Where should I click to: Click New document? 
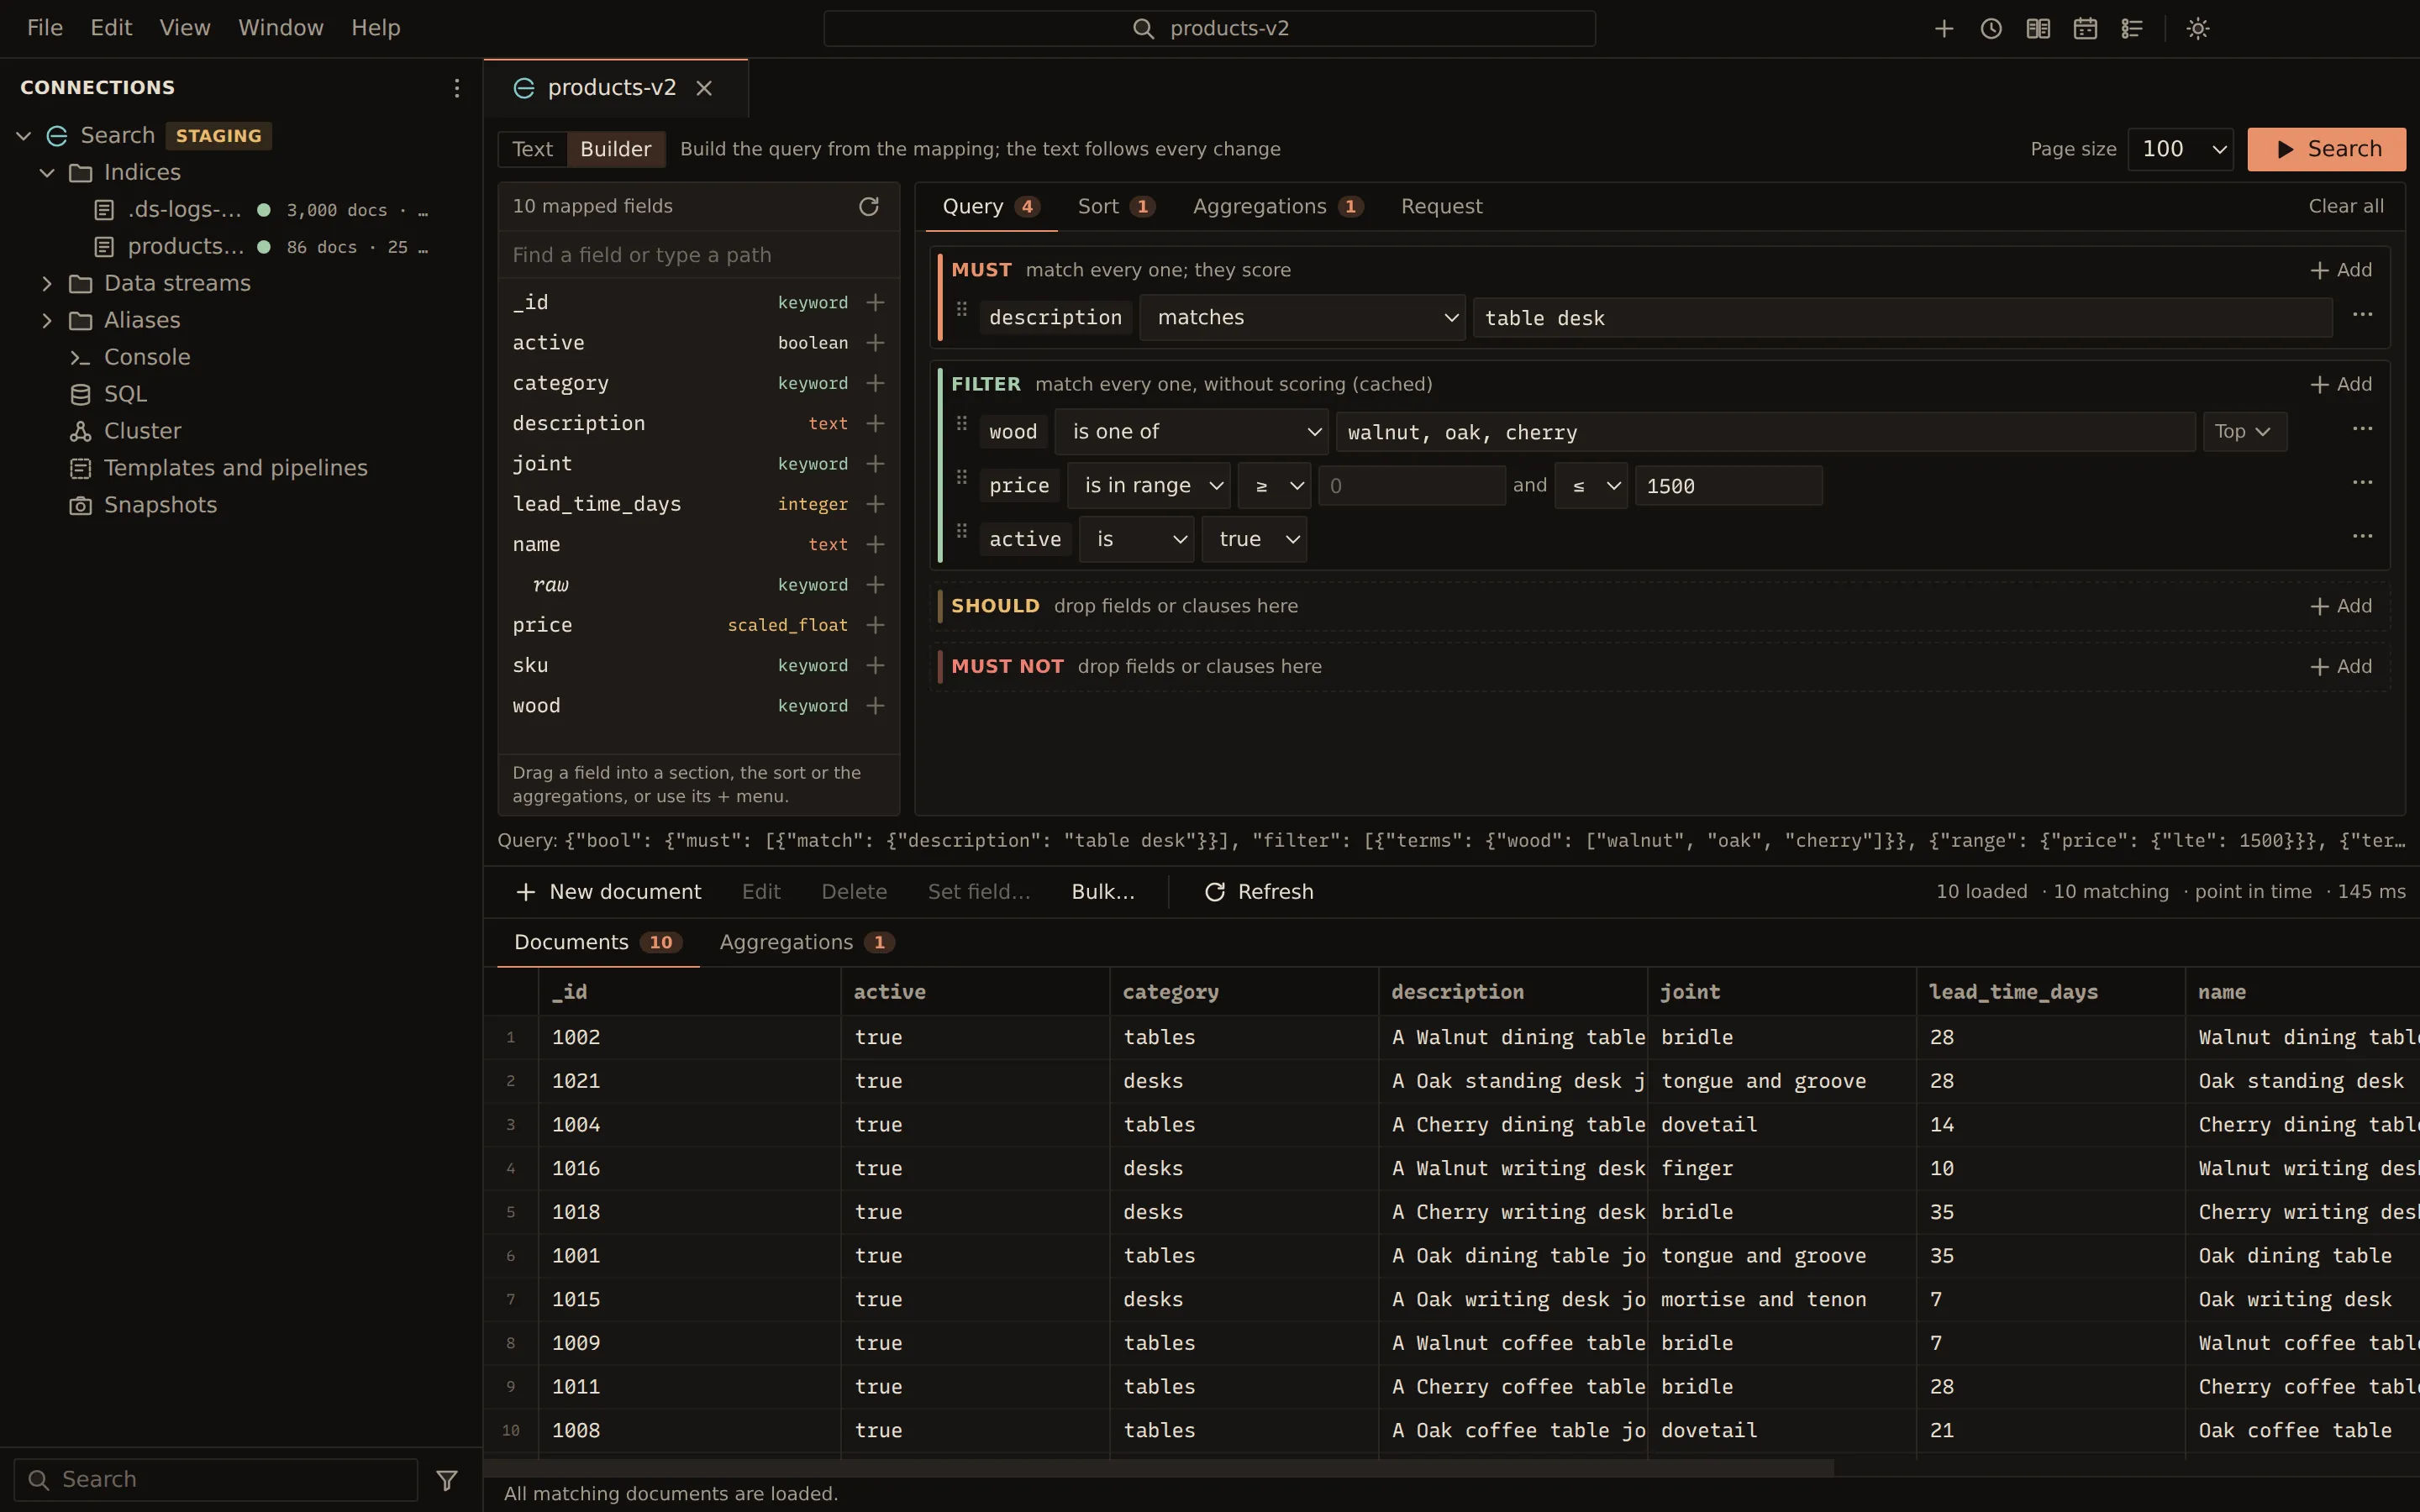608,892
